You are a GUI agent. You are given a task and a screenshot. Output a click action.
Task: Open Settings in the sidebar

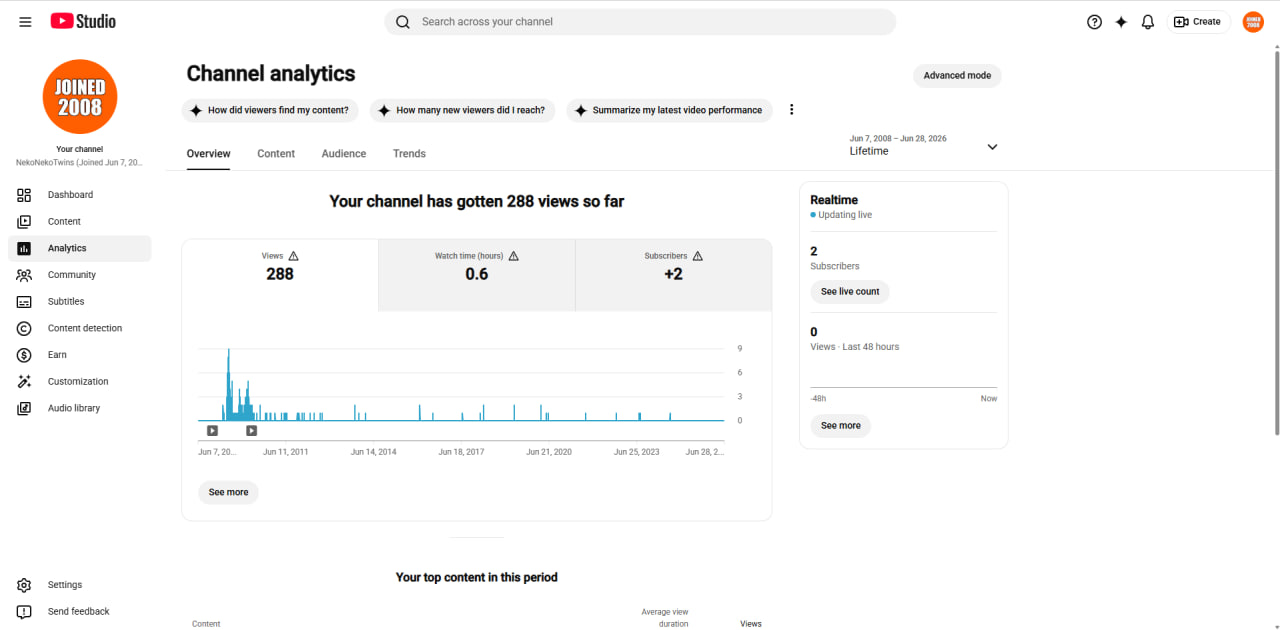point(80,585)
